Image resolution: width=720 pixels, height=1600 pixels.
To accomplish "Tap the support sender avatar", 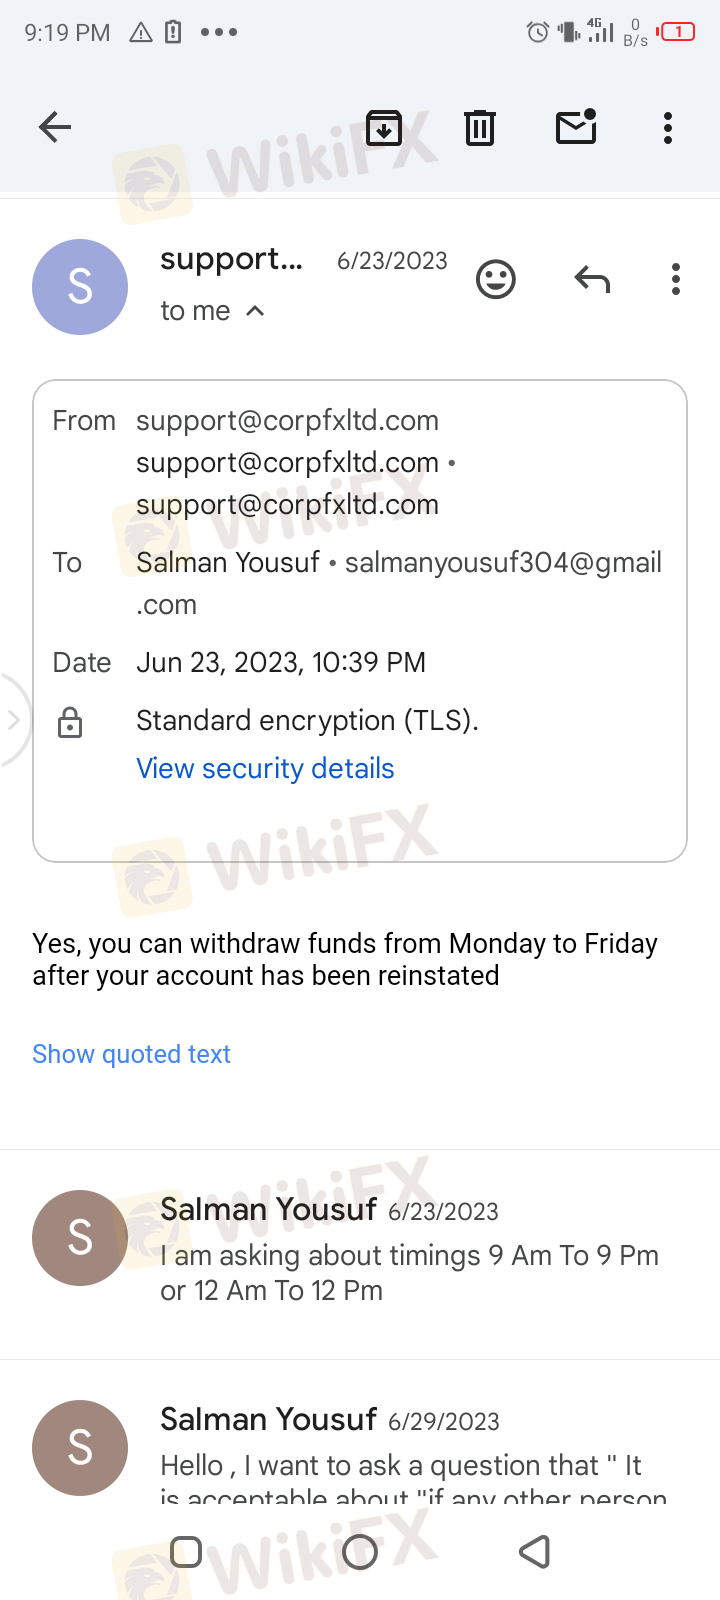I will 80,287.
